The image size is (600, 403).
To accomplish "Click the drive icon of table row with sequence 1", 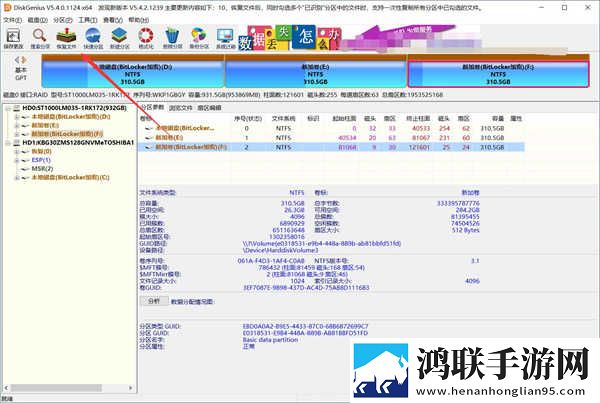I will coord(150,138).
